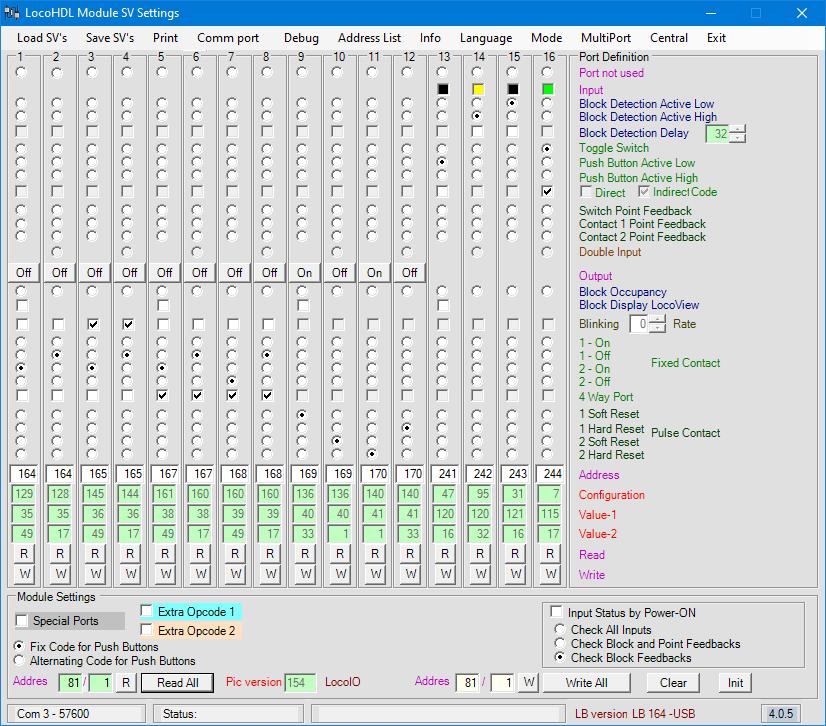The height and width of the screenshot is (726, 826).
Task: Click the Clear button
Action: (x=673, y=683)
